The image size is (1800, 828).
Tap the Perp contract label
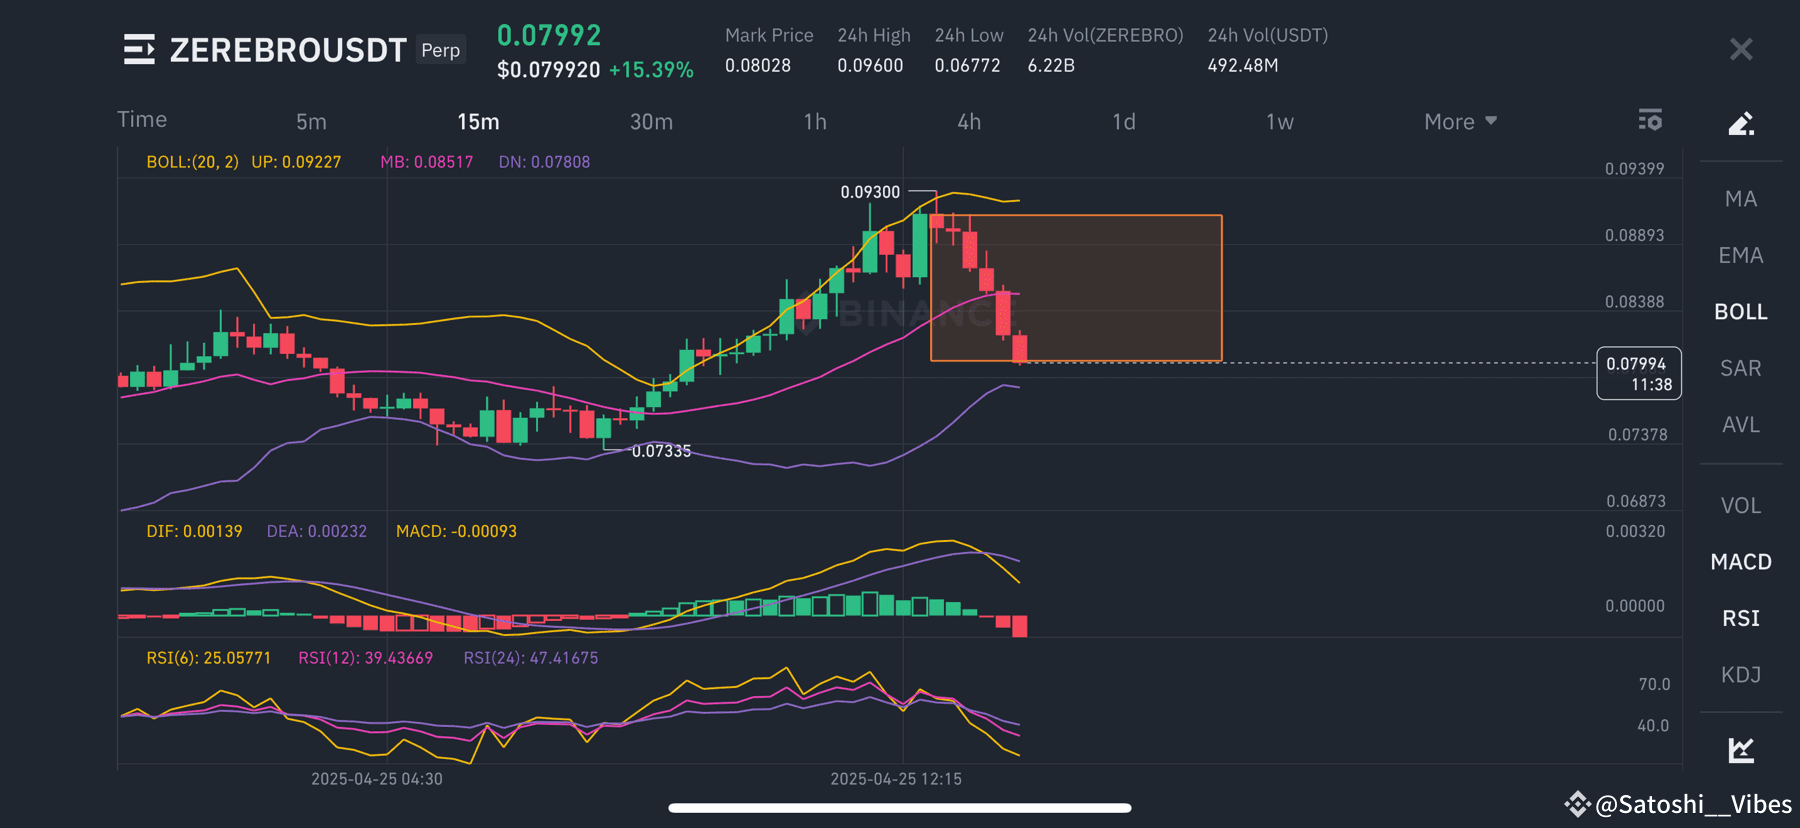441,50
